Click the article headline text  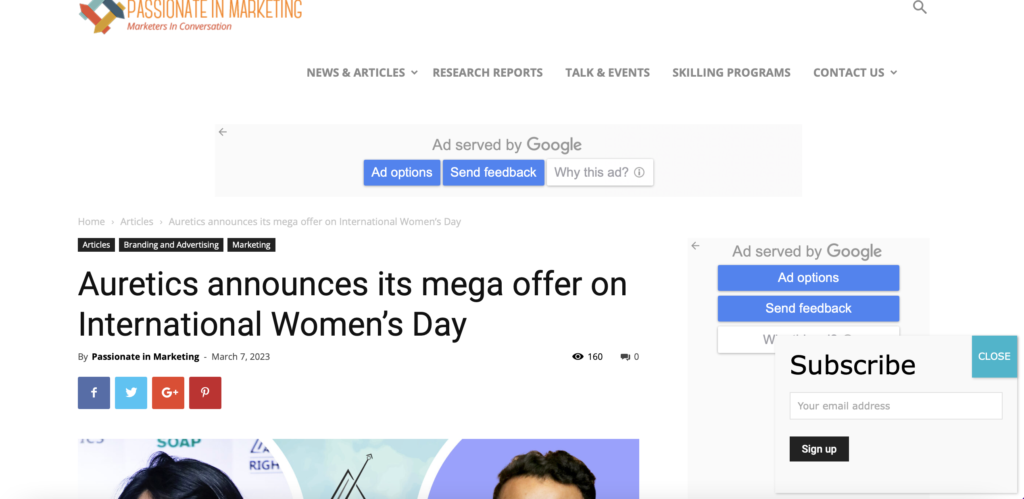click(353, 304)
